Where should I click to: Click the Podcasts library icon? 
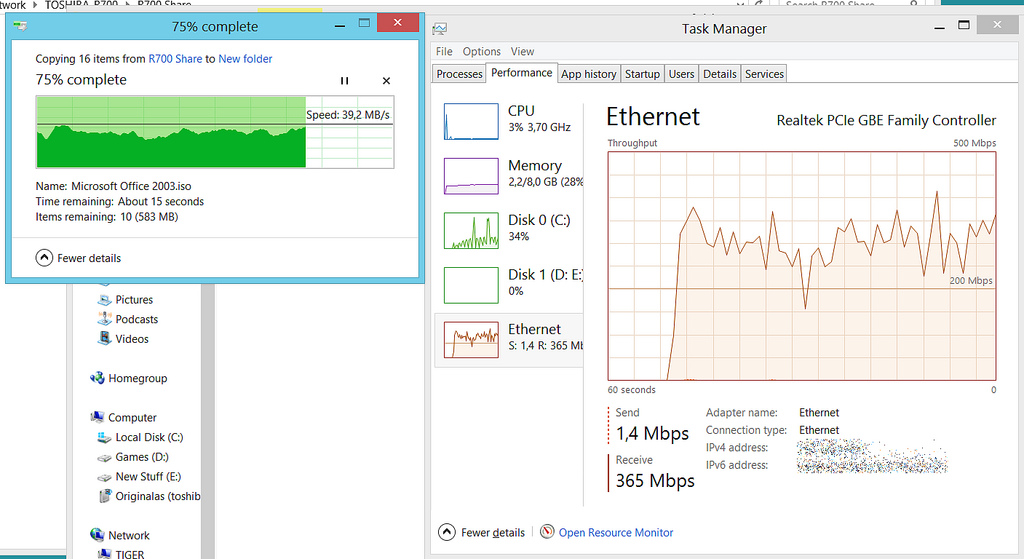pos(104,319)
